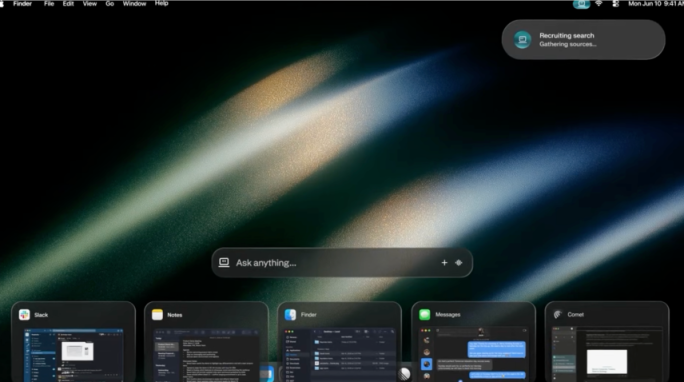
Task: Click the Slack app icon
Action: coord(24,314)
